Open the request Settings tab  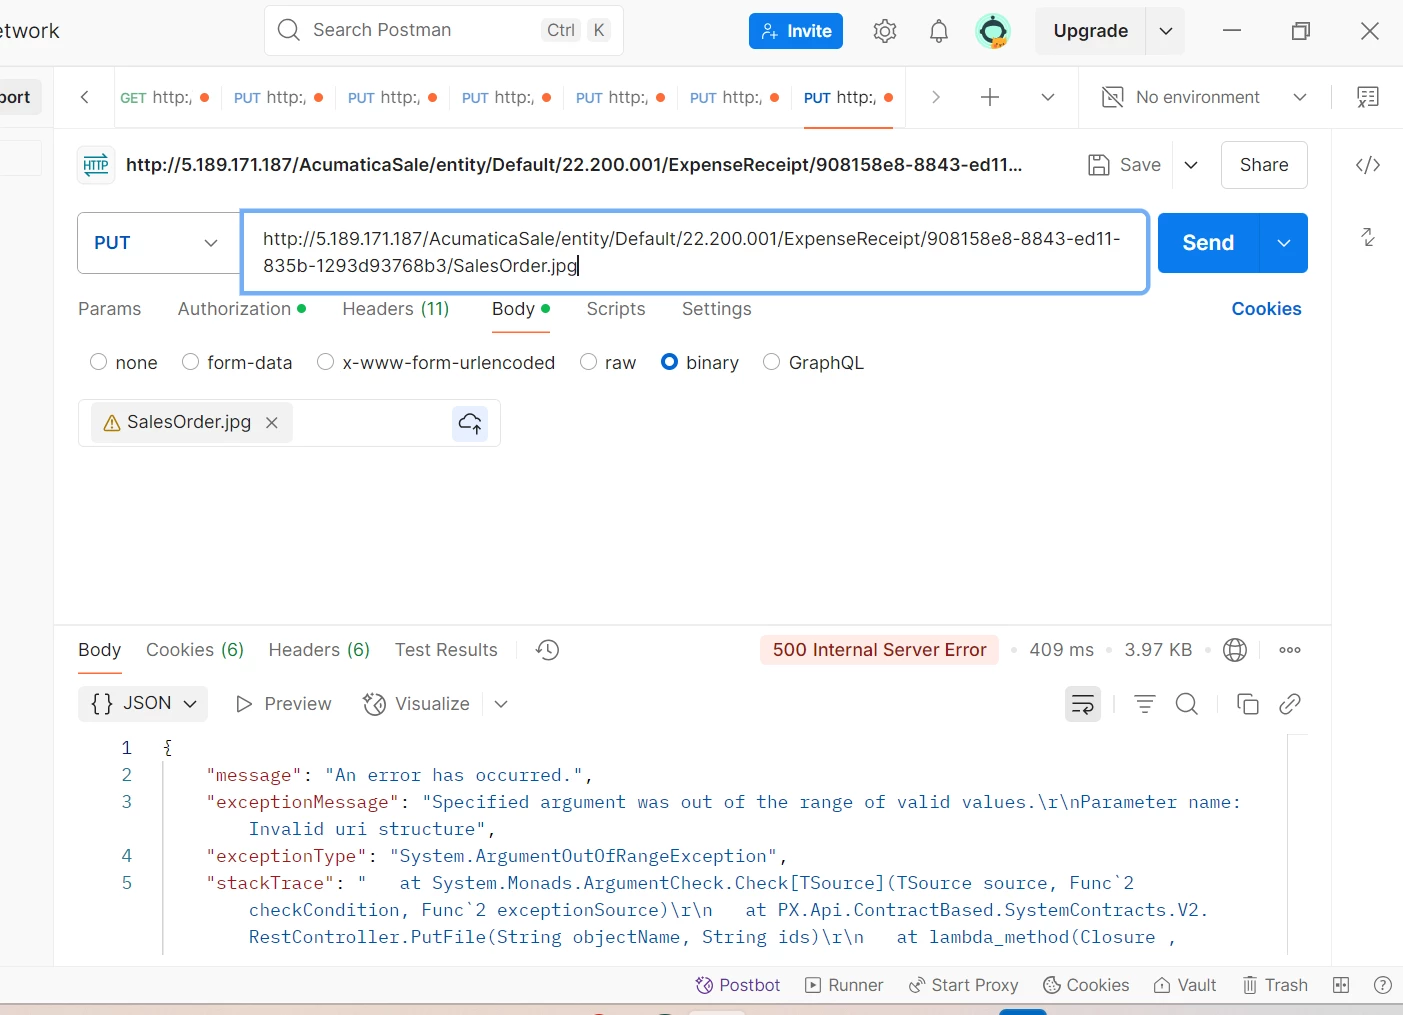pos(716,309)
